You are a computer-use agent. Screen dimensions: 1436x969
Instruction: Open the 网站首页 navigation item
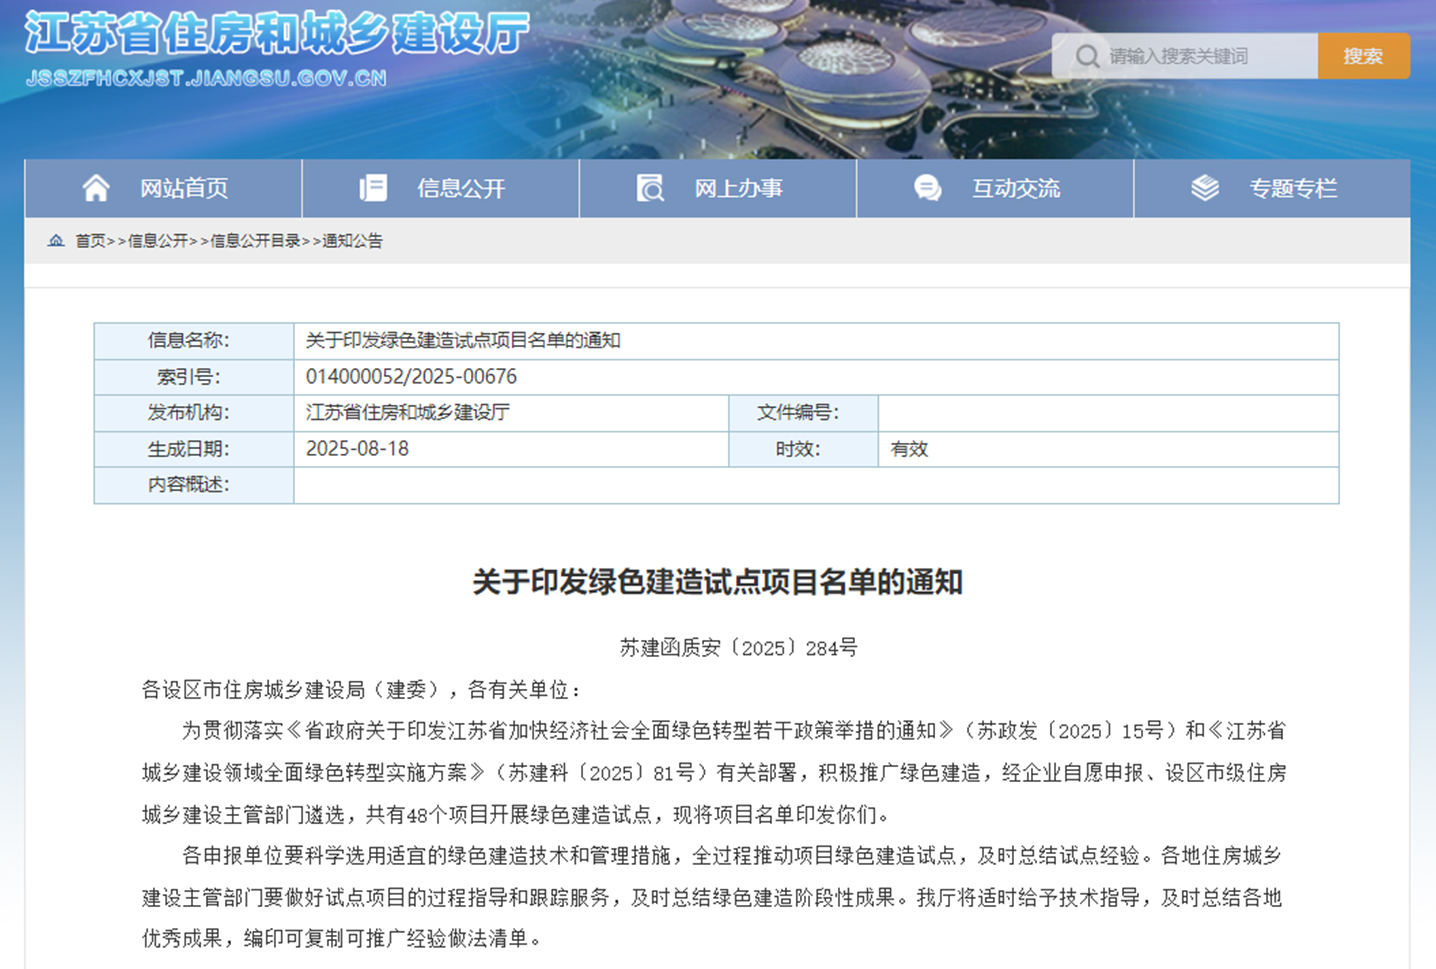tap(184, 188)
